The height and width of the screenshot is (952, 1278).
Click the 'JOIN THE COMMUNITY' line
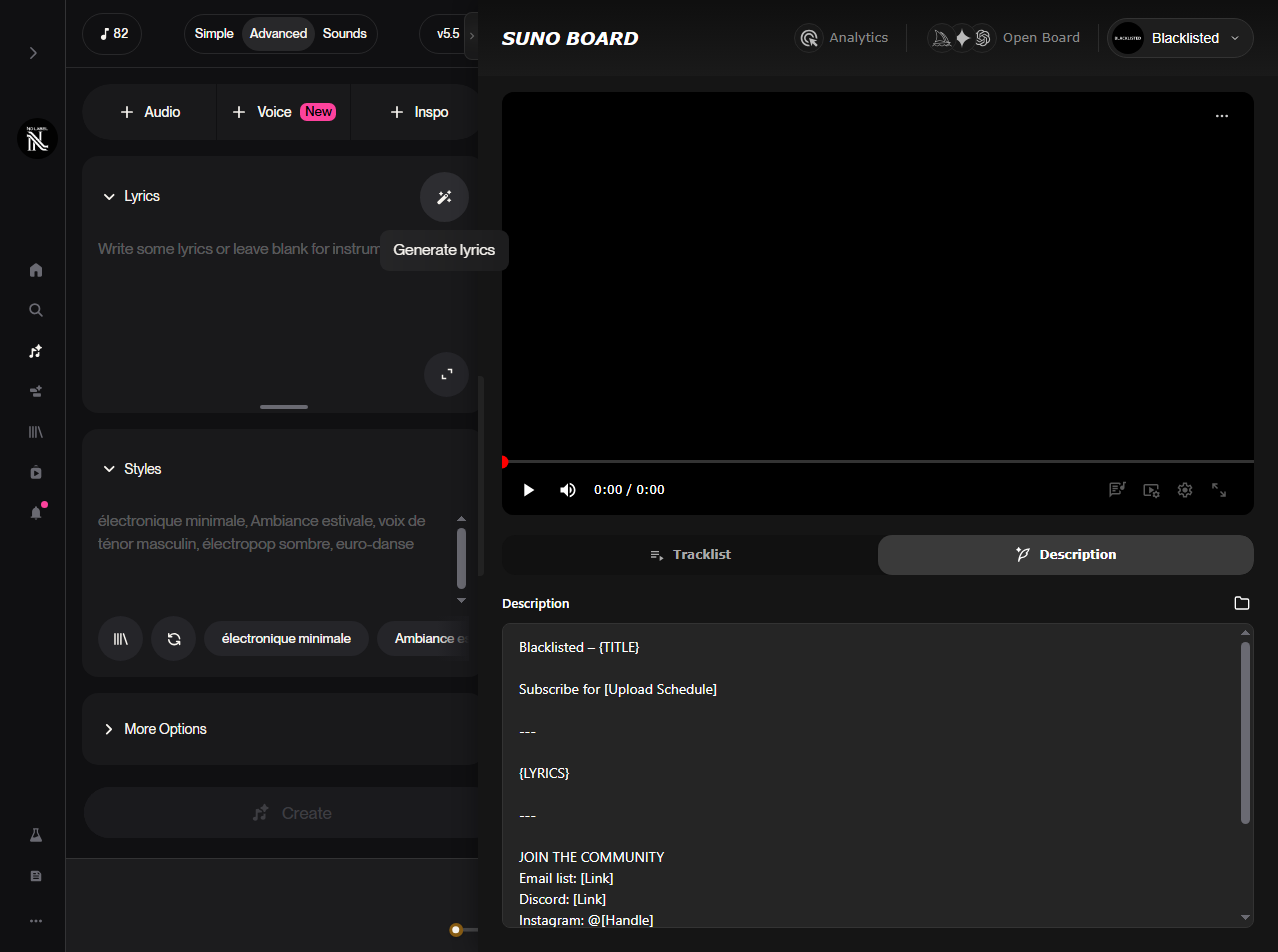591,857
